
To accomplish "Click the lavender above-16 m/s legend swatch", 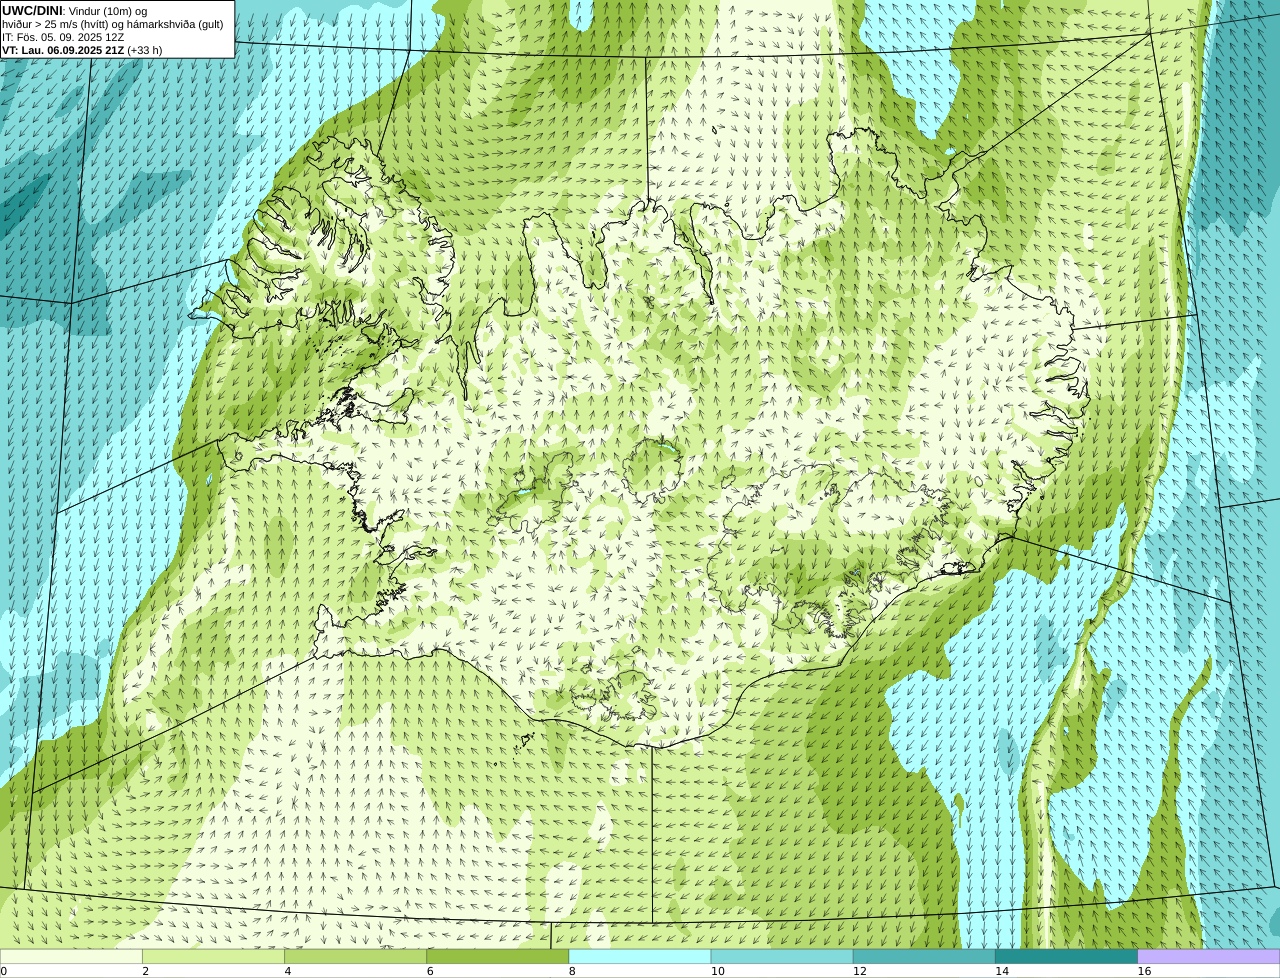I will [1209, 956].
